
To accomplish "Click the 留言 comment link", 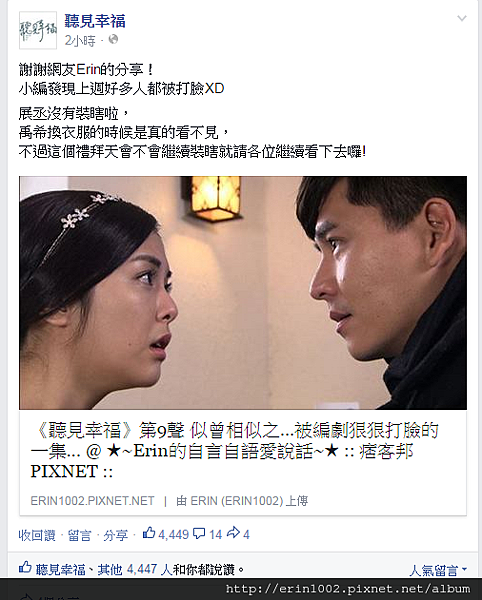I will pos(80,535).
